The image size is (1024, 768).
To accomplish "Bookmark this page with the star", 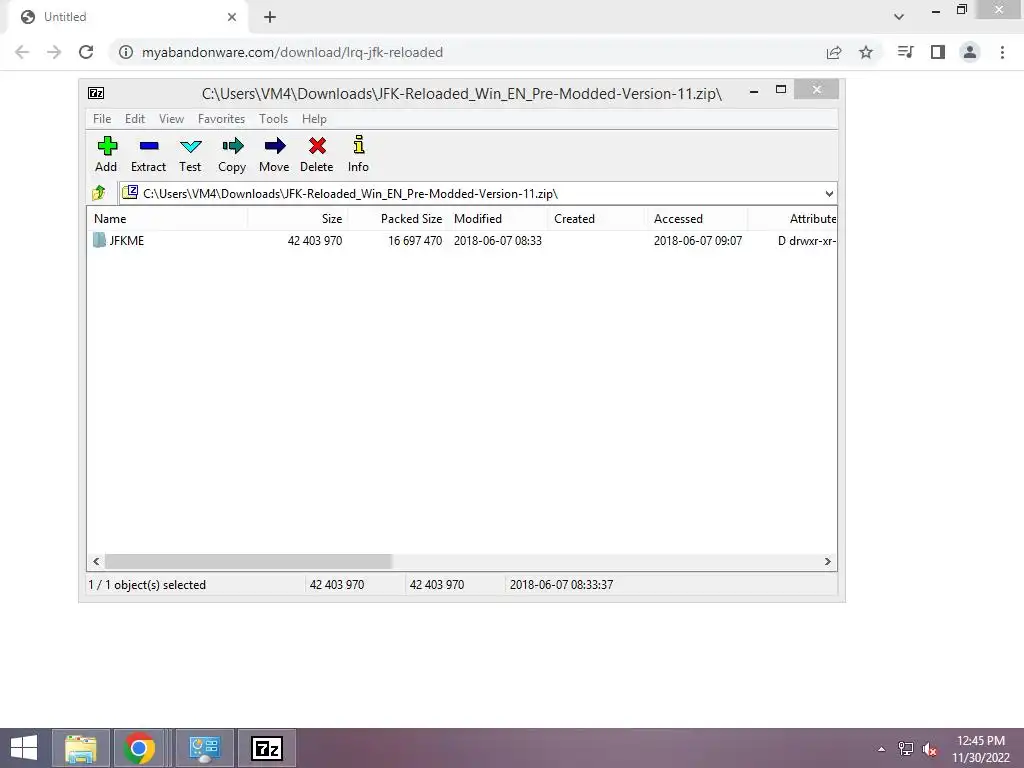I will [866, 52].
